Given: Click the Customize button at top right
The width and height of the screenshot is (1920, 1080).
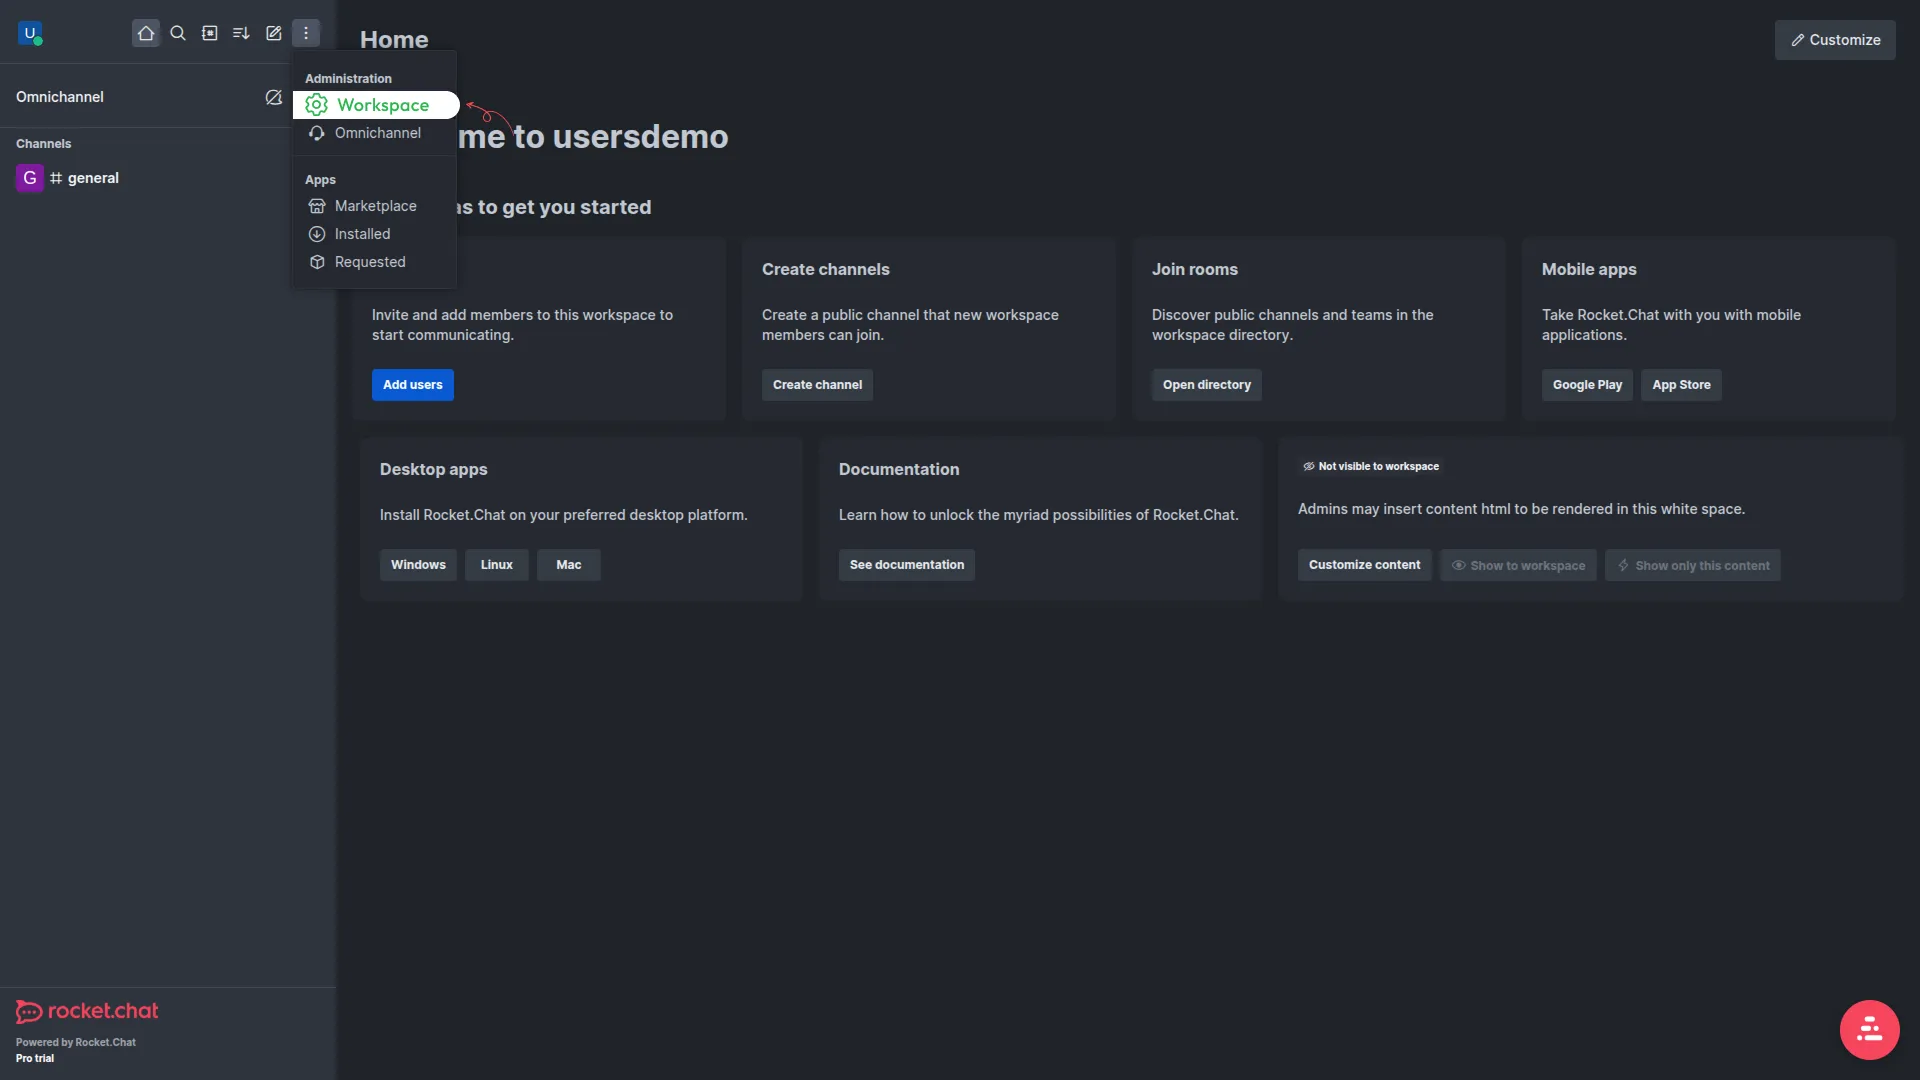Looking at the screenshot, I should tap(1836, 39).
